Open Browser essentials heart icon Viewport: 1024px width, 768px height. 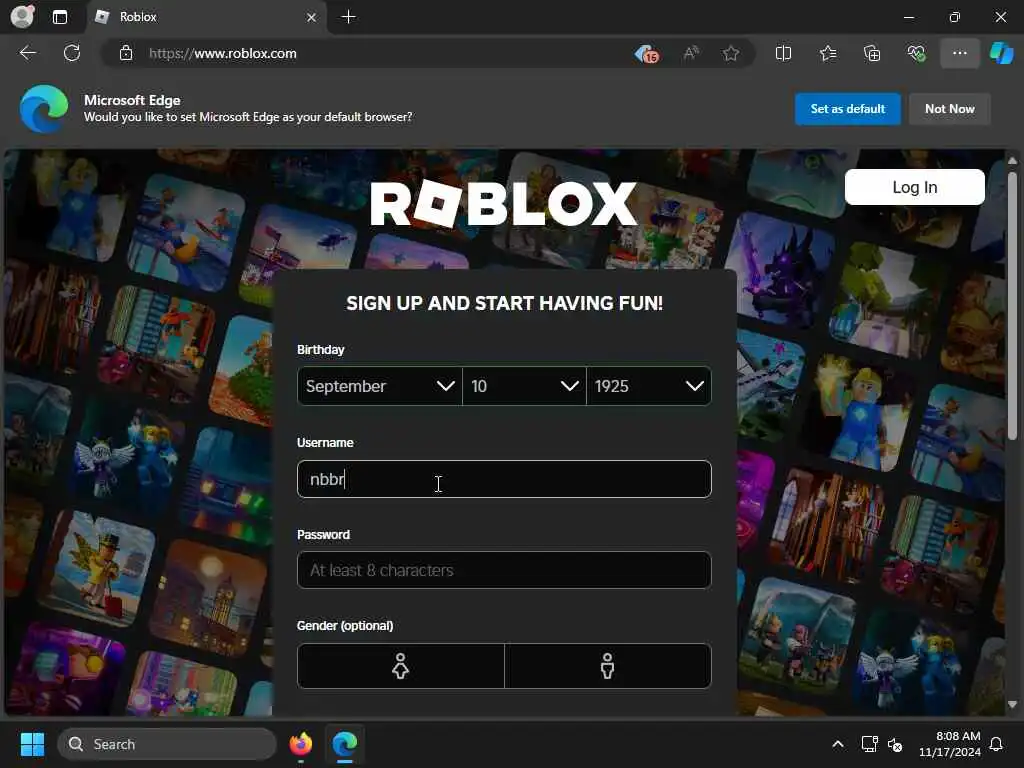[x=916, y=54]
